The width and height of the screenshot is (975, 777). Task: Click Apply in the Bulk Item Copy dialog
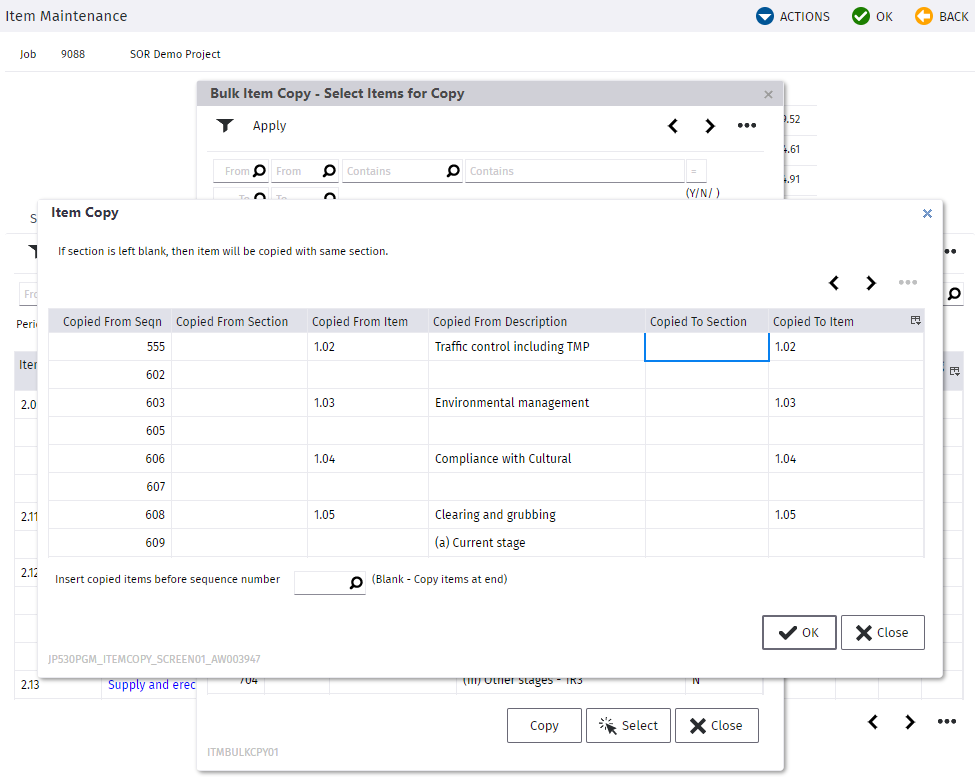tap(269, 126)
